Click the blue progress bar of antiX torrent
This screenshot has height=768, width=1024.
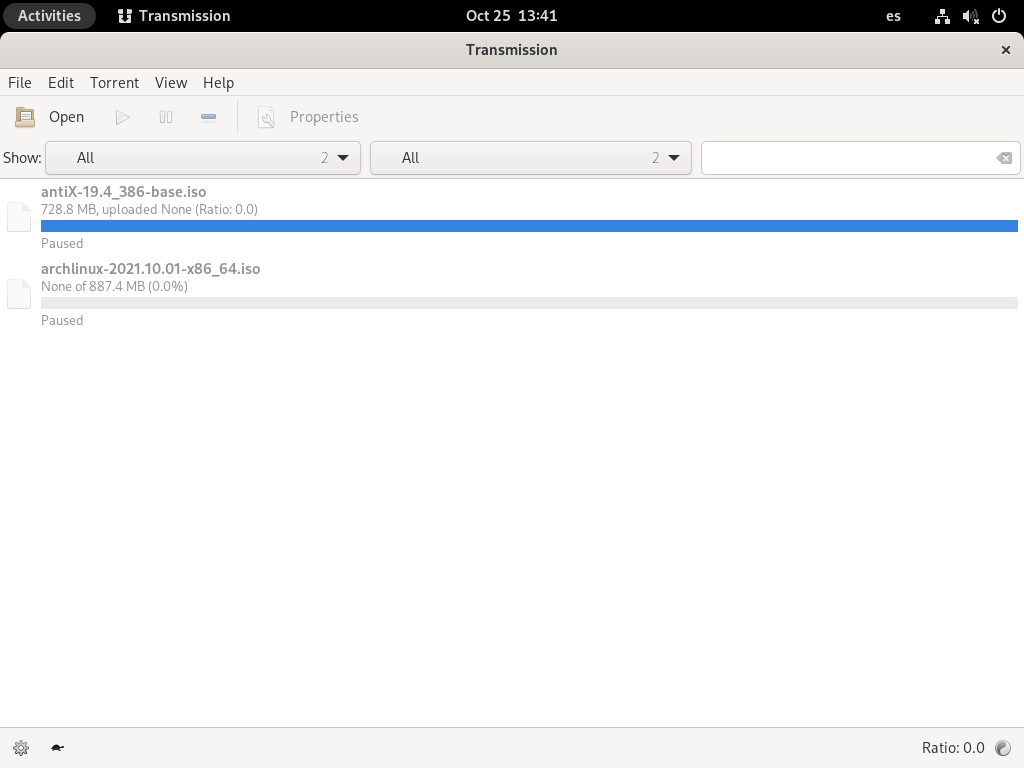click(529, 226)
